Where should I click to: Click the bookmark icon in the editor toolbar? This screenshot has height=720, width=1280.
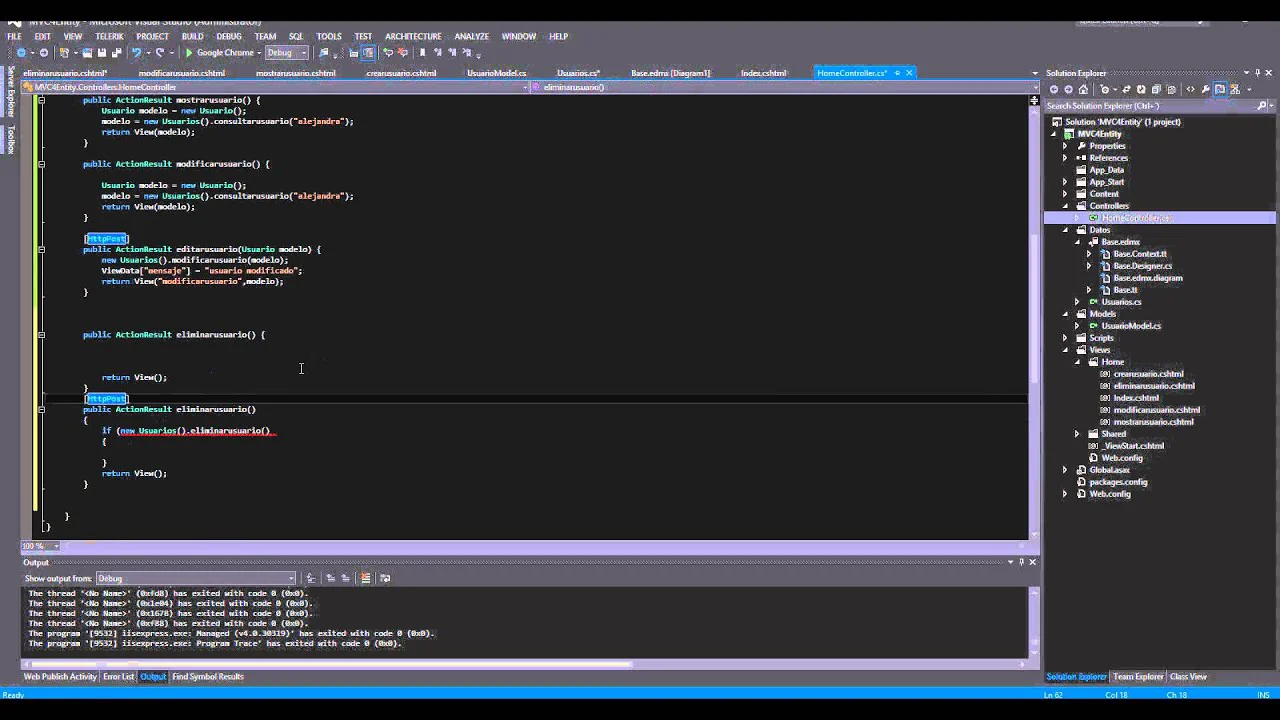[422, 53]
